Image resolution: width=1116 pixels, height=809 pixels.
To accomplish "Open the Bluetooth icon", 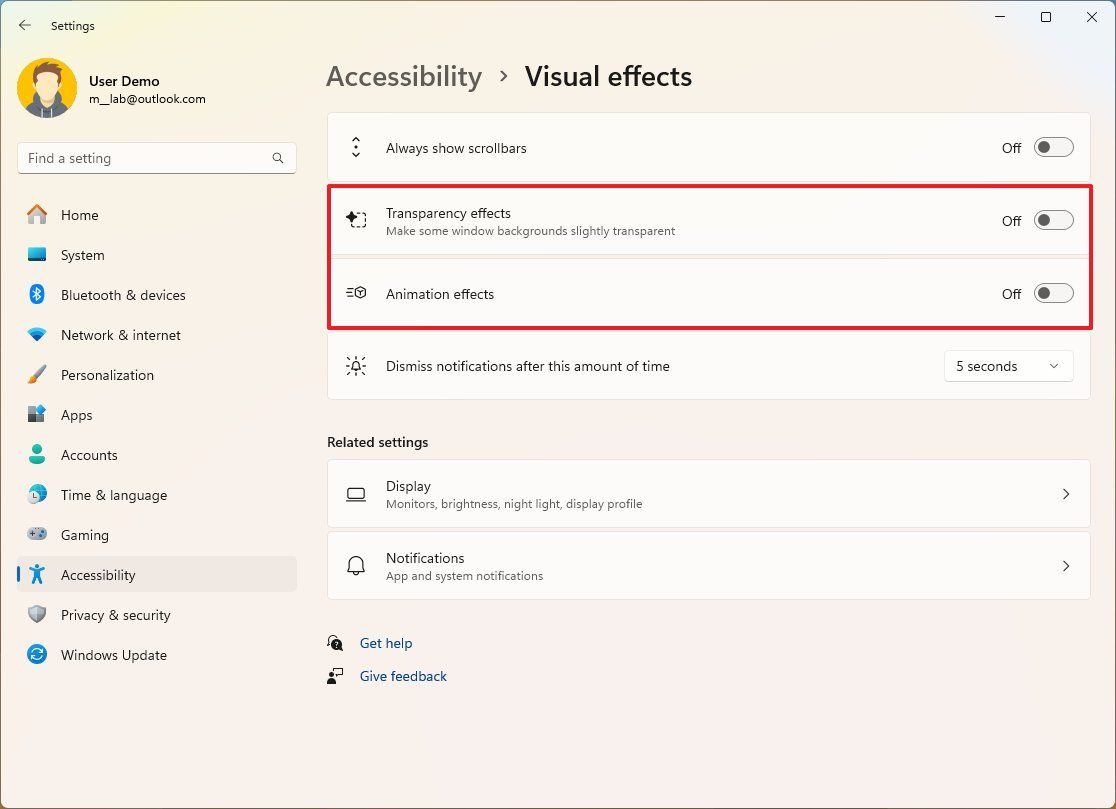I will point(37,295).
